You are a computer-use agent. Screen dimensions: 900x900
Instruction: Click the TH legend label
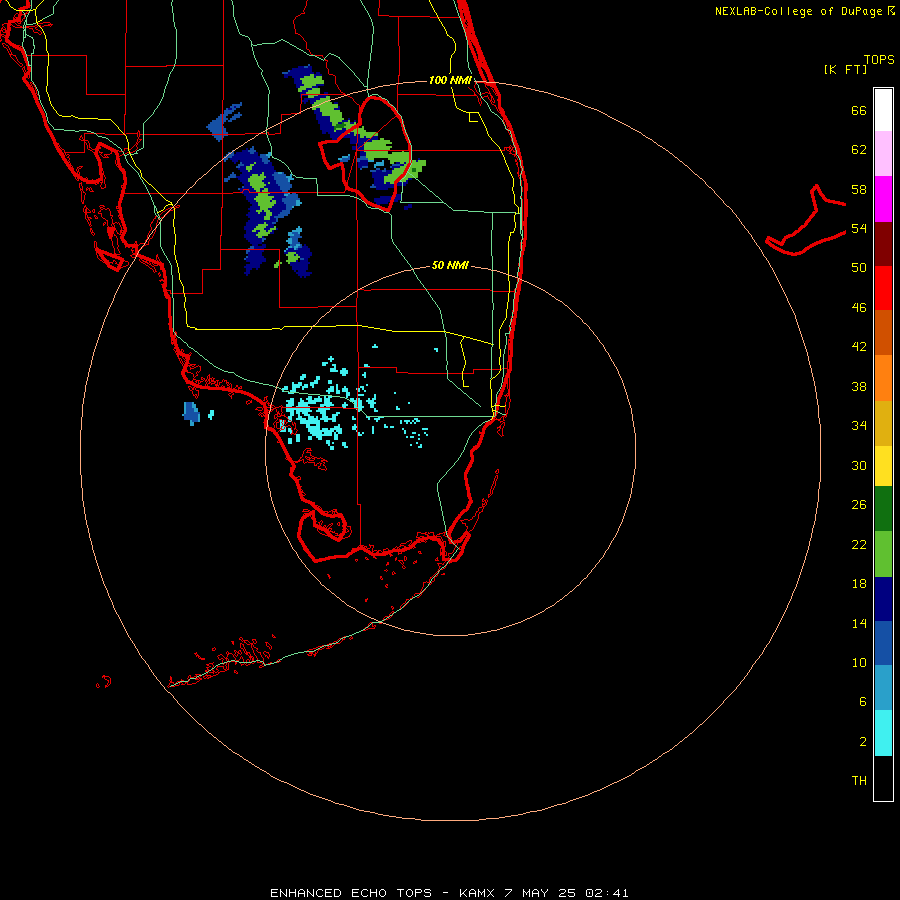(859, 781)
